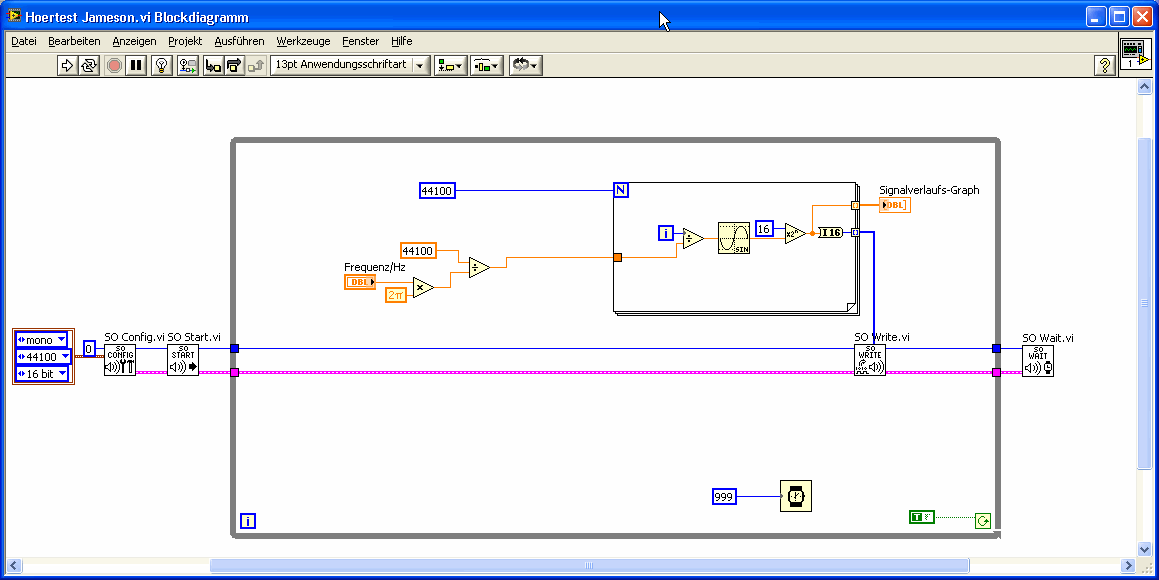Open the align objects toolbar button
Image resolution: width=1159 pixels, height=580 pixels.
point(451,65)
